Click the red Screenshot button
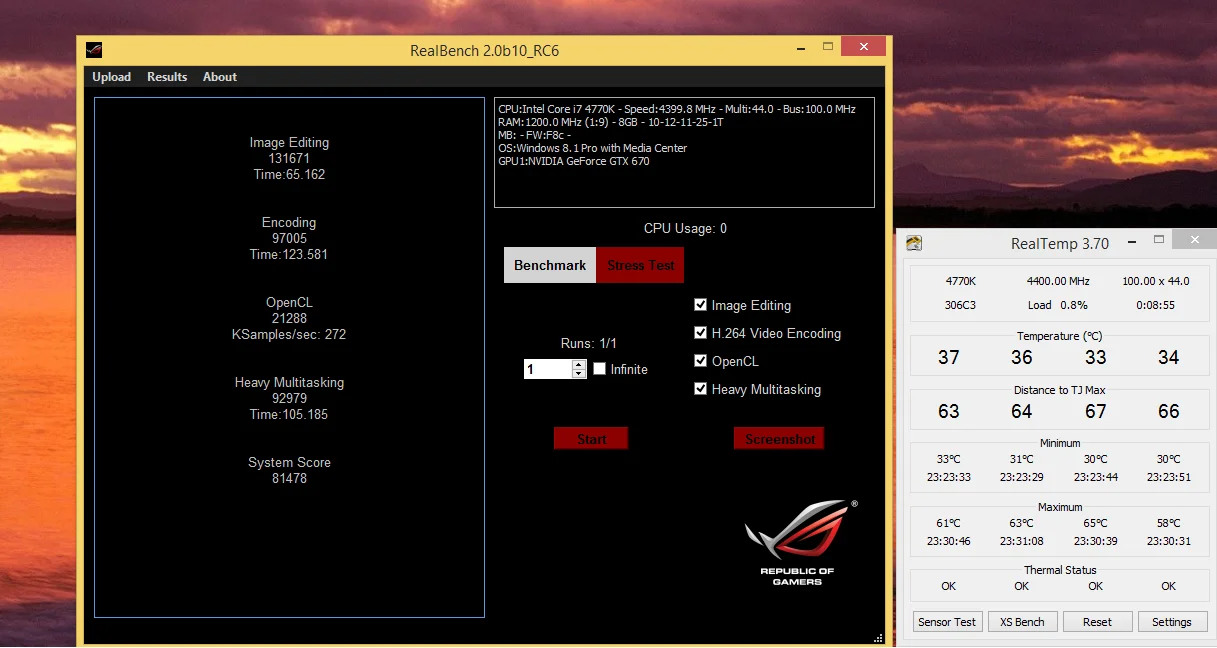The width and height of the screenshot is (1217, 648). 779,438
